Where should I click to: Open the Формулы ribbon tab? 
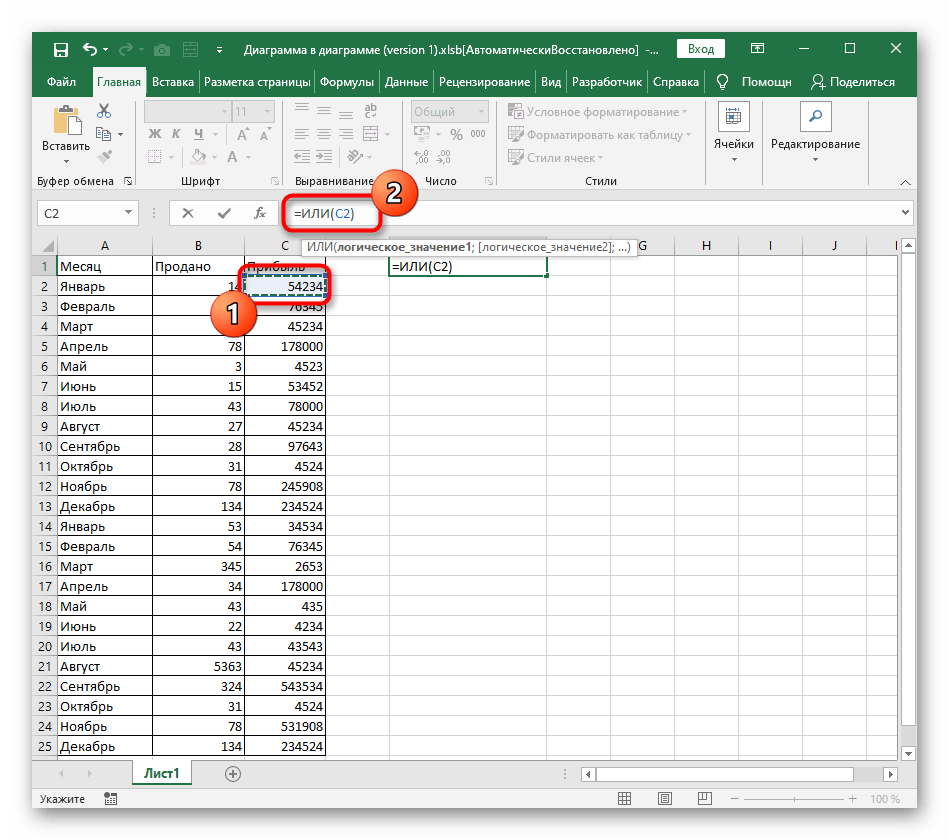coord(347,82)
